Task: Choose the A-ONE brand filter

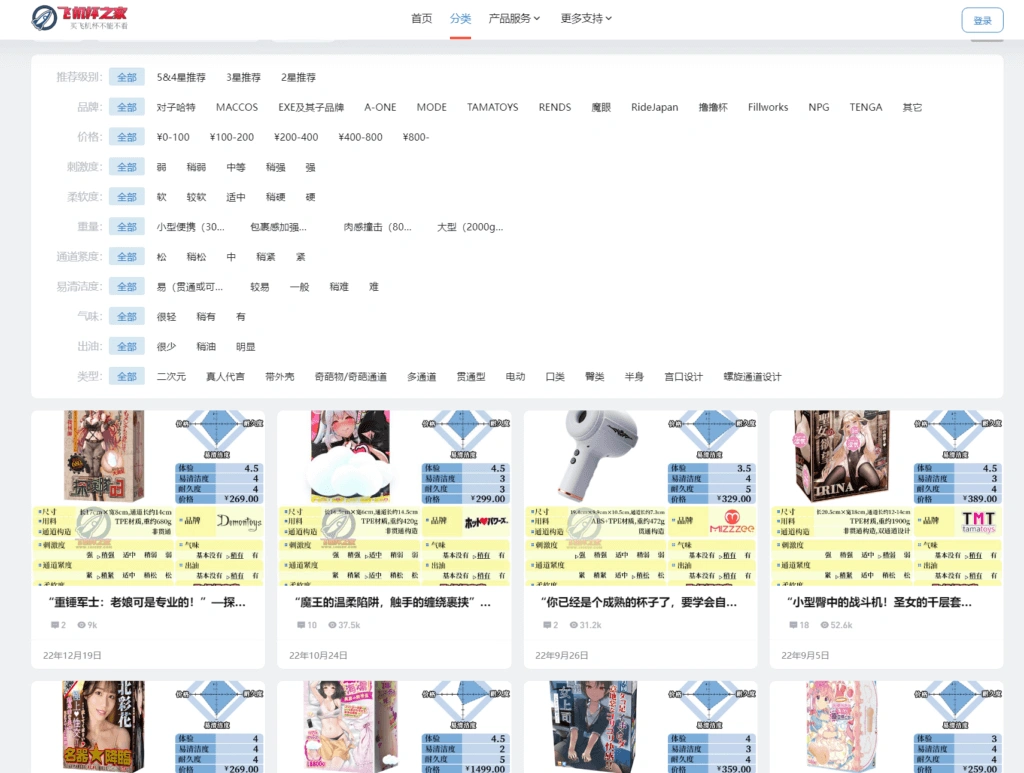Action: click(x=380, y=107)
